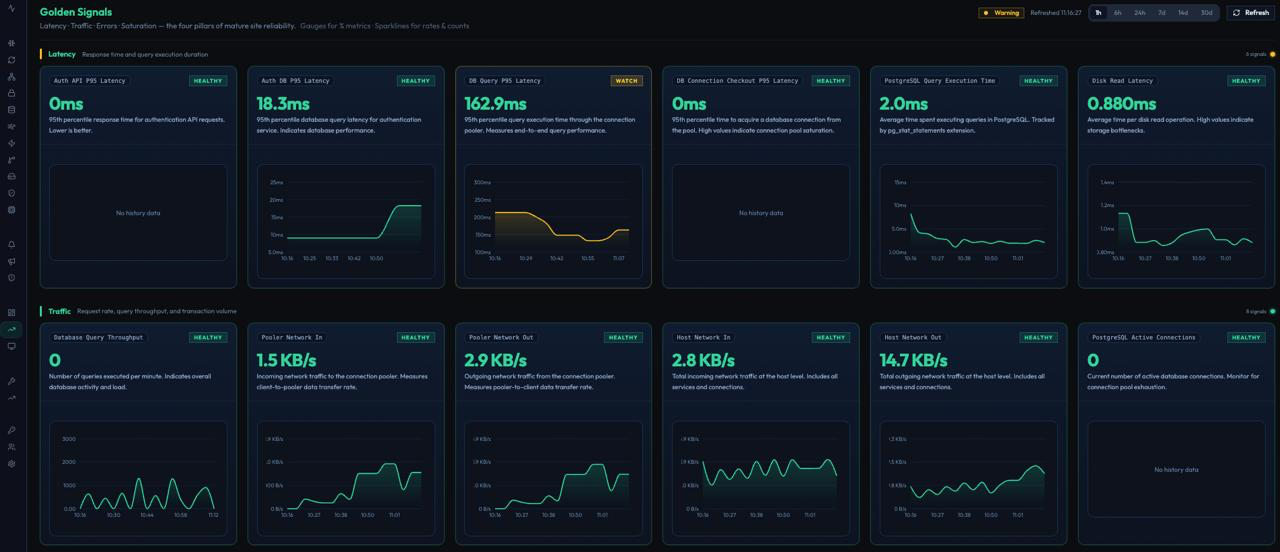
Task: Click the 0.880ms disk read value
Action: pyautogui.click(x=1122, y=103)
